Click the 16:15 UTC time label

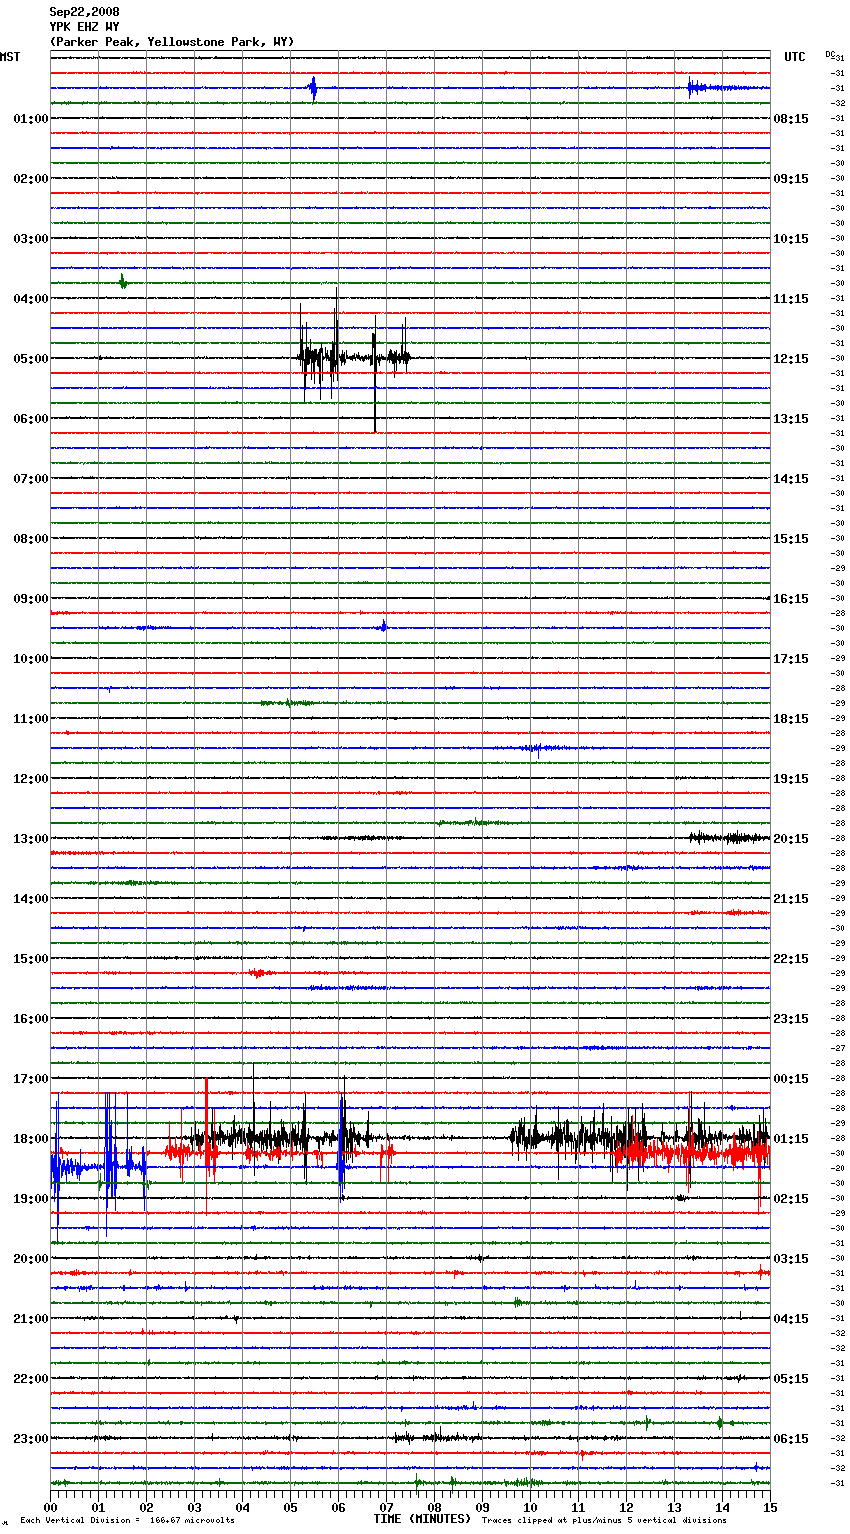coord(791,599)
